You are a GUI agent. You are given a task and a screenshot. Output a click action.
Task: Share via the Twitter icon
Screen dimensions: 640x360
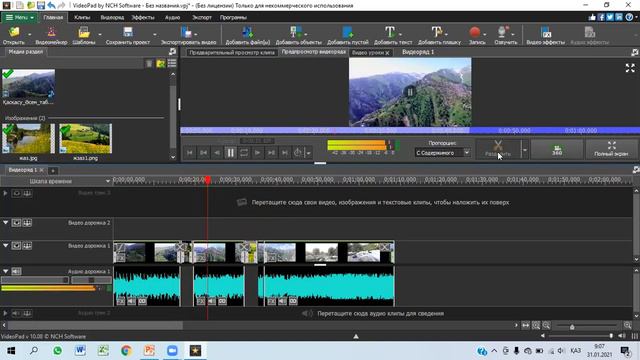click(610, 17)
